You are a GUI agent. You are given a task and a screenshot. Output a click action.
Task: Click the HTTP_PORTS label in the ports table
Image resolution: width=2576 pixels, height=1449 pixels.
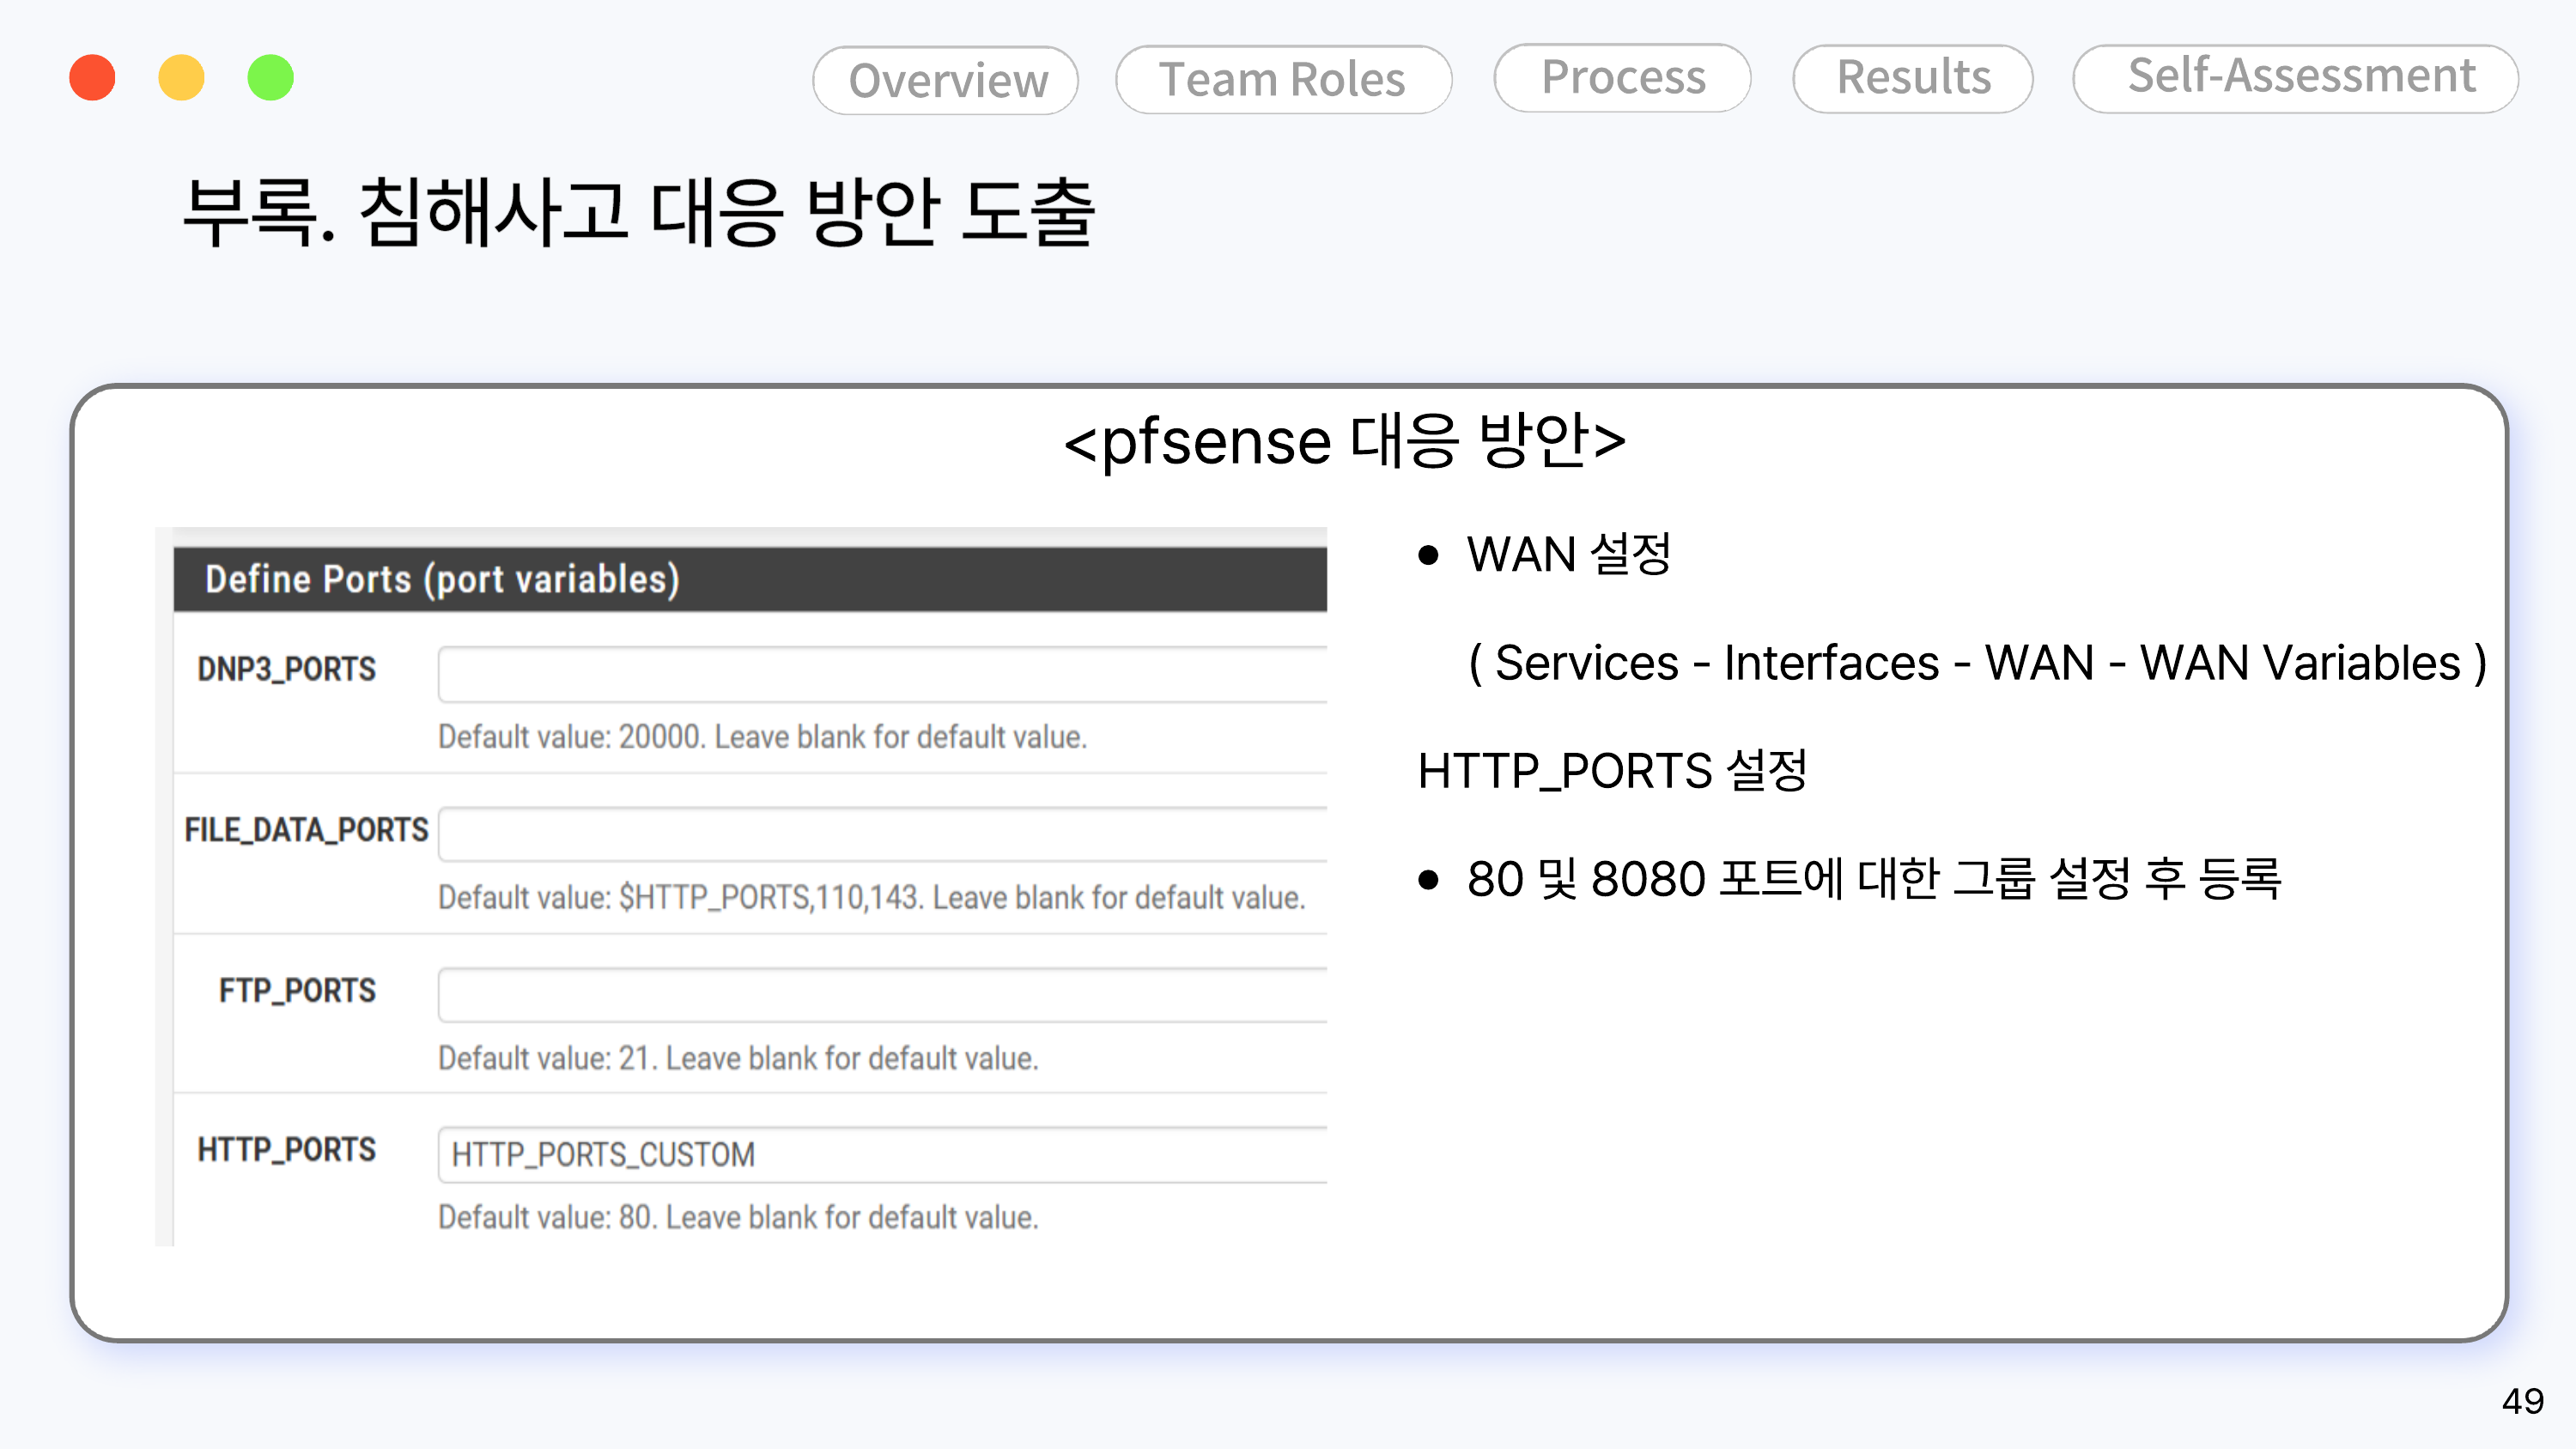[286, 1150]
